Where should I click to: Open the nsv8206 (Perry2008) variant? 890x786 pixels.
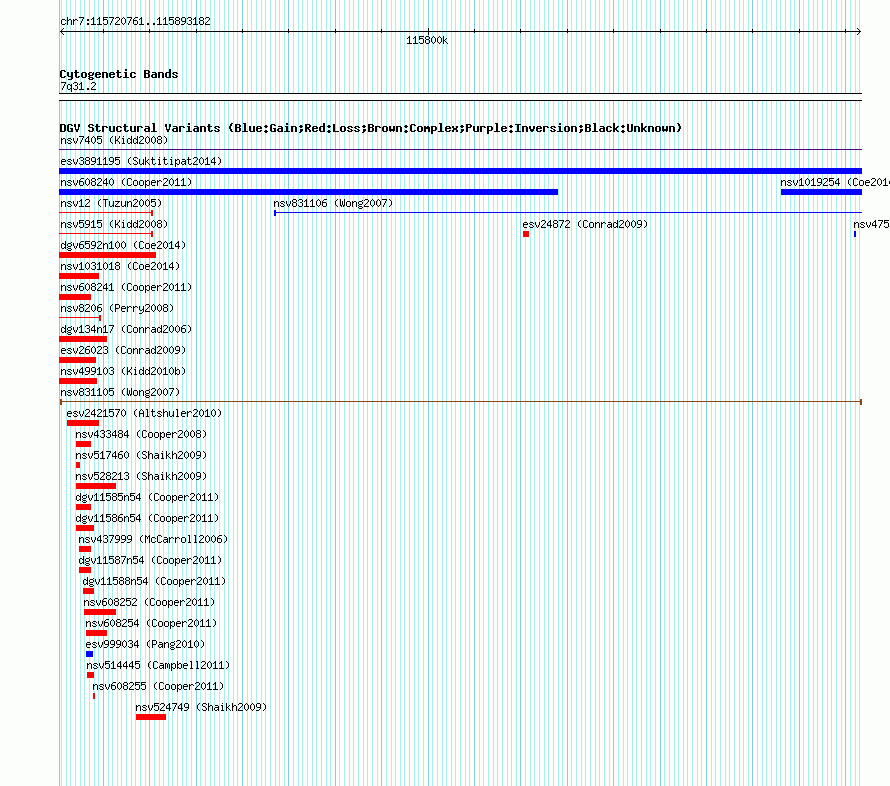pos(117,308)
